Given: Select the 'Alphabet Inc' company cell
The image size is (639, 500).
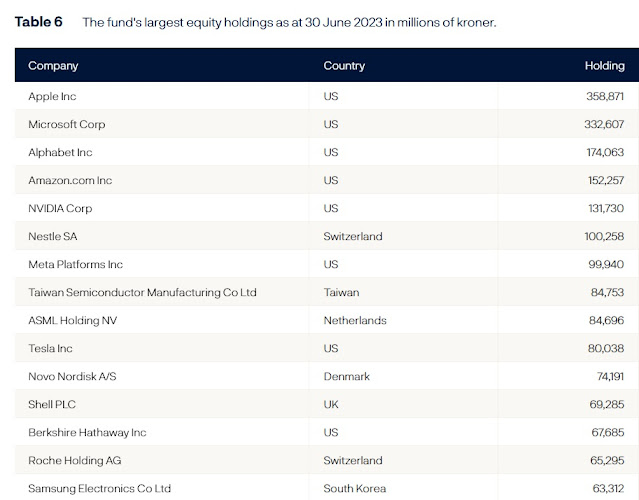Looking at the screenshot, I should click(x=60, y=152).
